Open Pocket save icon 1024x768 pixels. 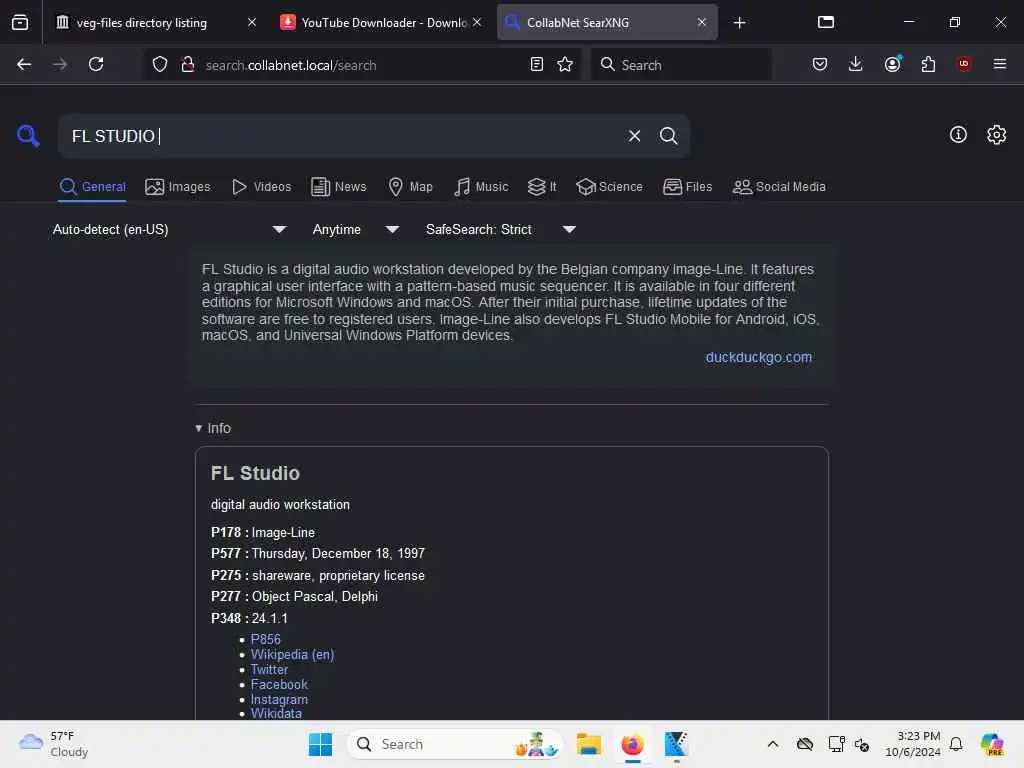coord(820,64)
